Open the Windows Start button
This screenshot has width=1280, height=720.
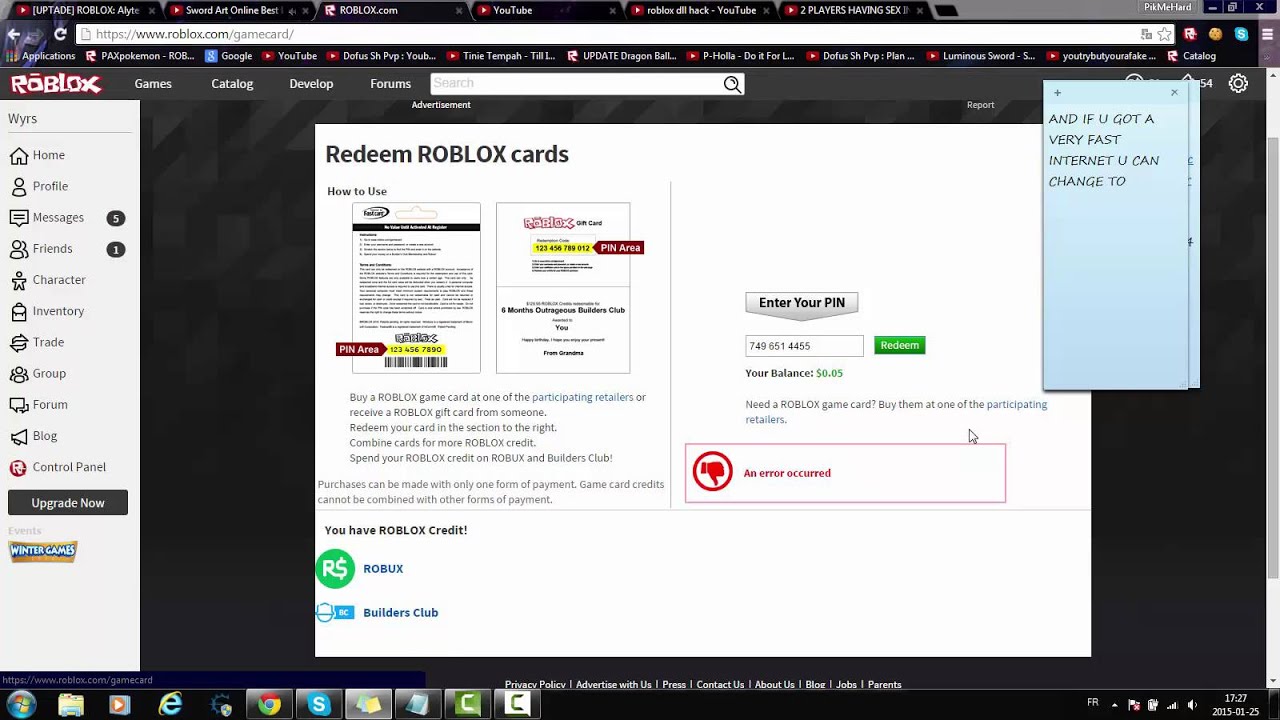tap(21, 705)
